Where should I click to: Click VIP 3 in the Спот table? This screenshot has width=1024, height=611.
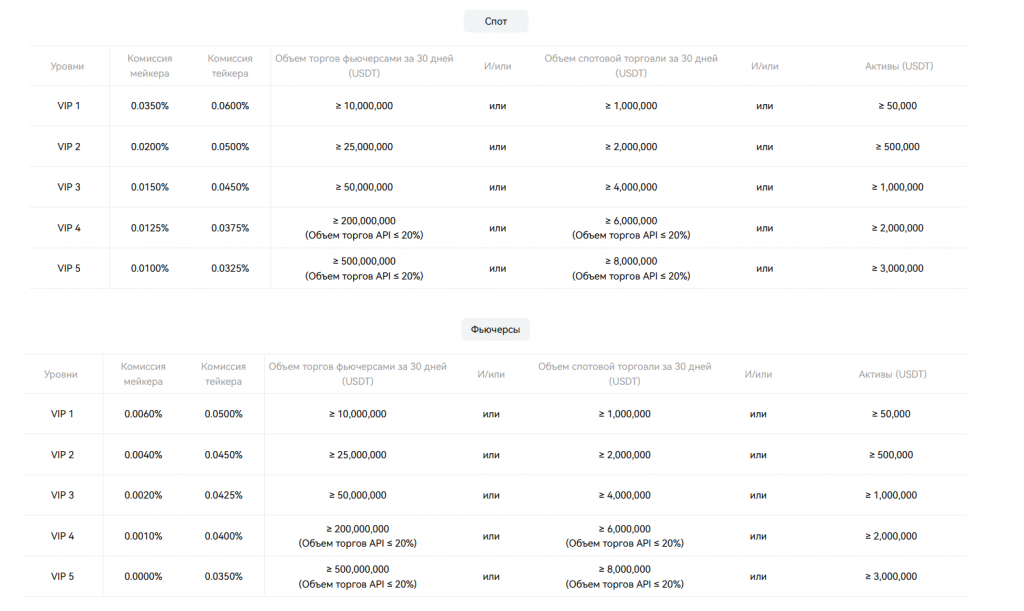click(69, 187)
